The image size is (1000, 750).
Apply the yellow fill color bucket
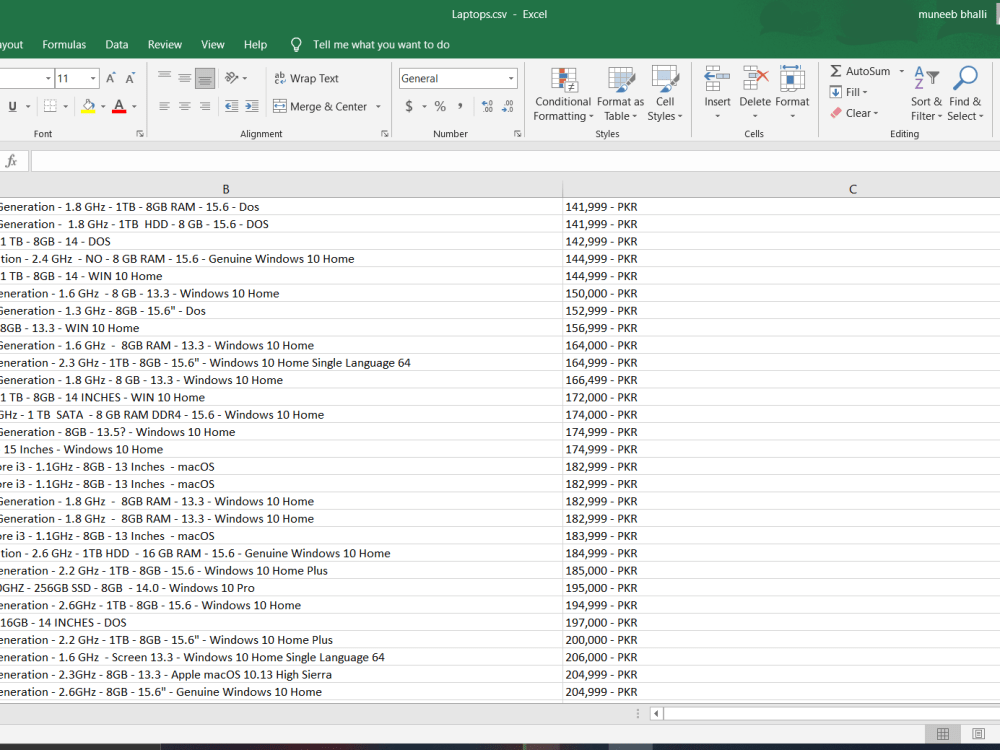tap(89, 106)
